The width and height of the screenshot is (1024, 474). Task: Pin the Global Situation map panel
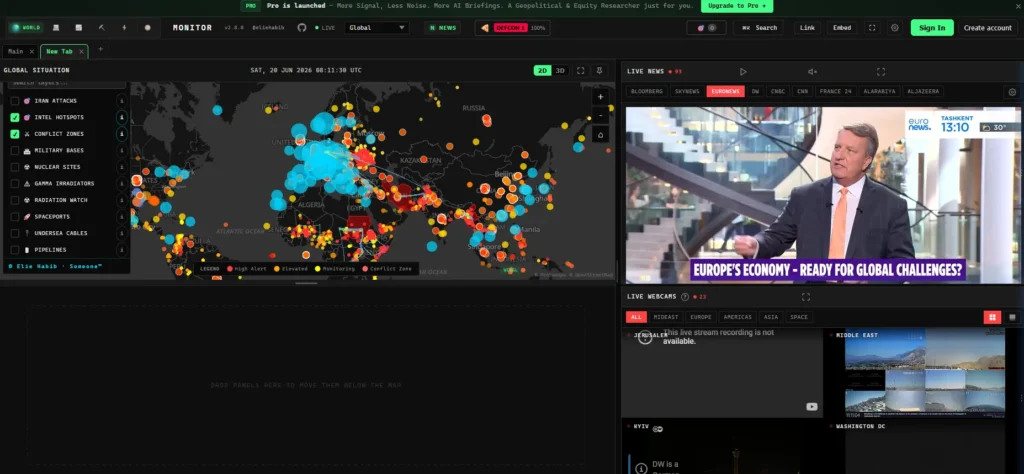point(599,71)
